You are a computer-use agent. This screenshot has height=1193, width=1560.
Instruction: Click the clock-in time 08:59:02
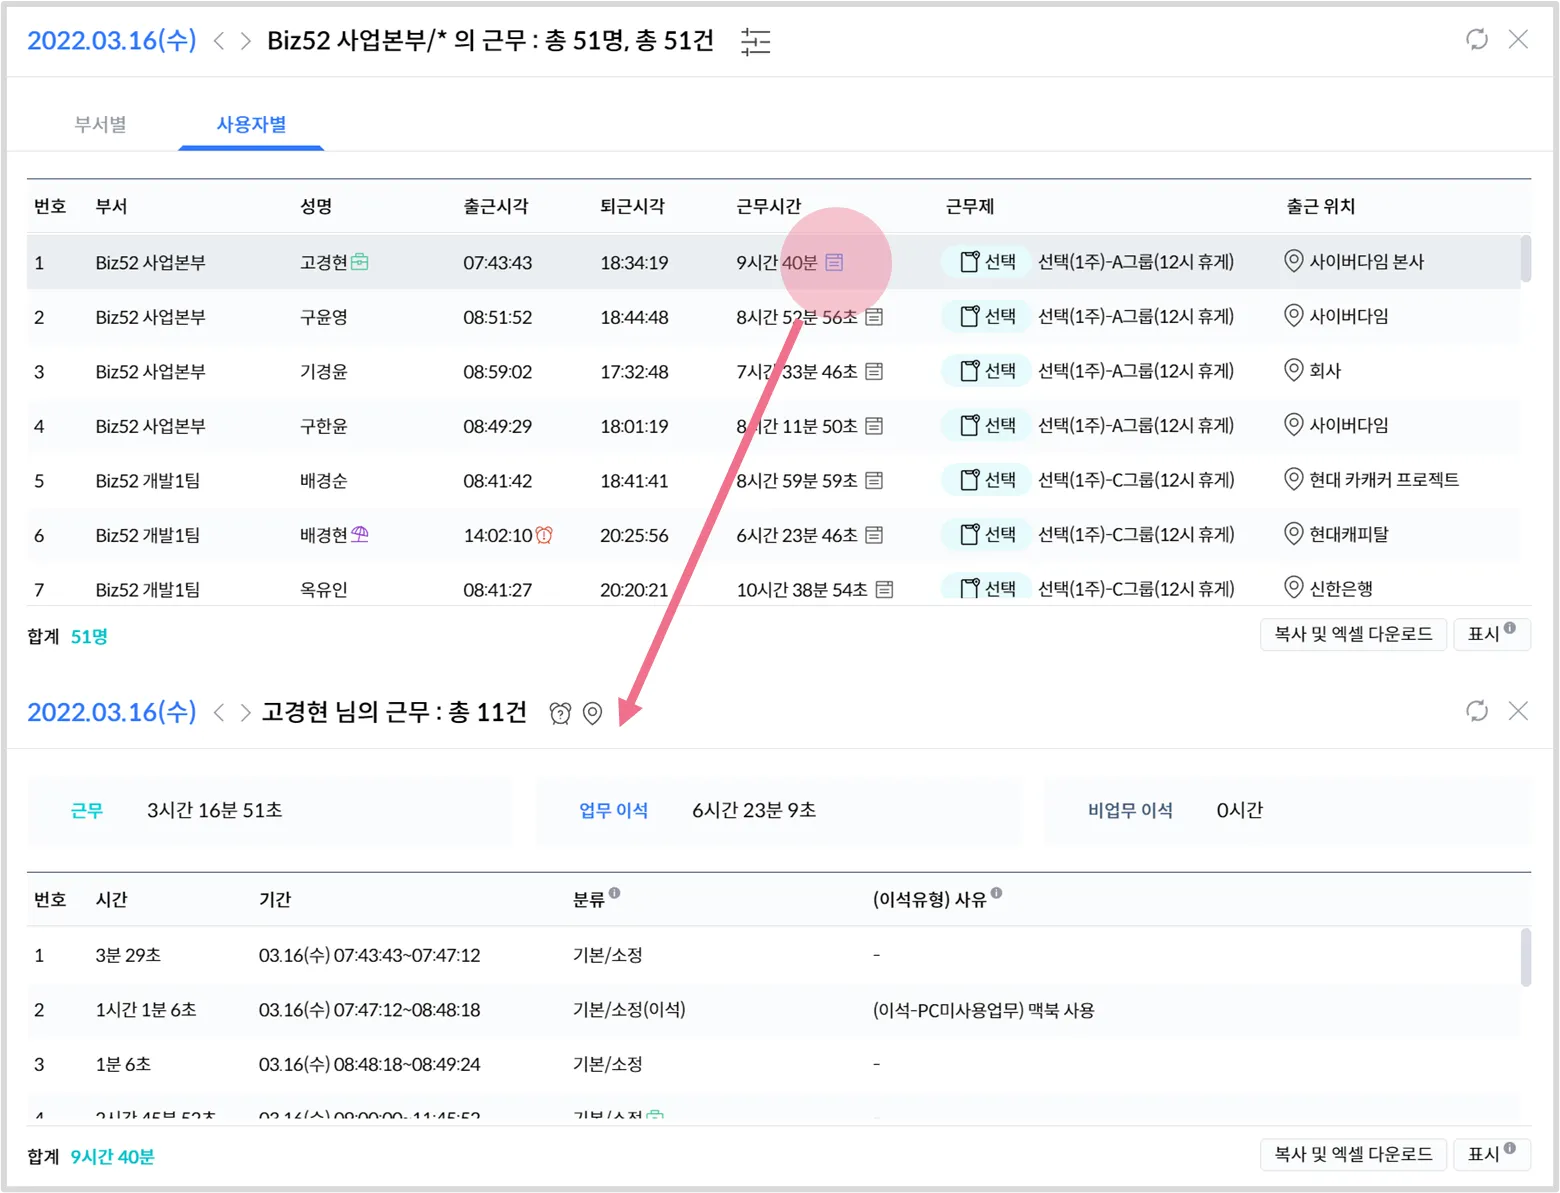point(498,372)
